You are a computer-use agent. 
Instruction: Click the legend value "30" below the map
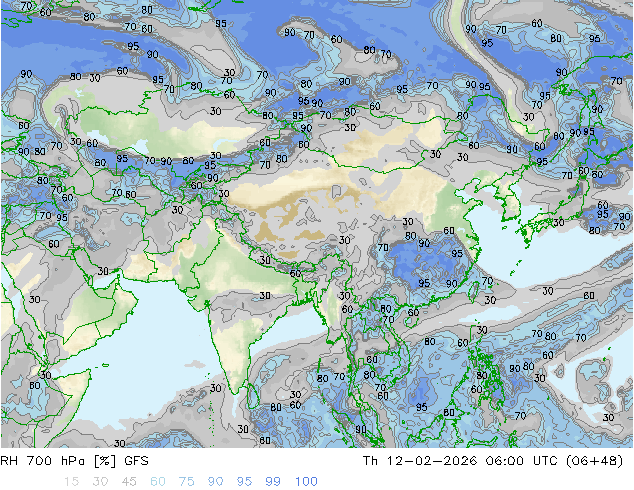pos(100,482)
